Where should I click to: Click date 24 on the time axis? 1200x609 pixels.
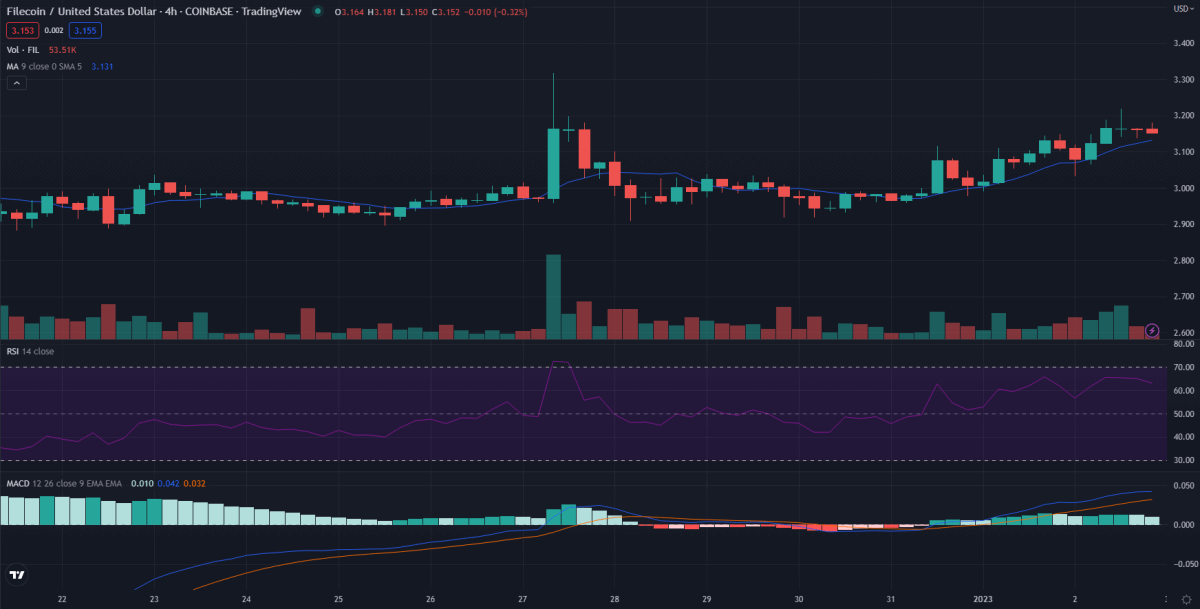[246, 599]
